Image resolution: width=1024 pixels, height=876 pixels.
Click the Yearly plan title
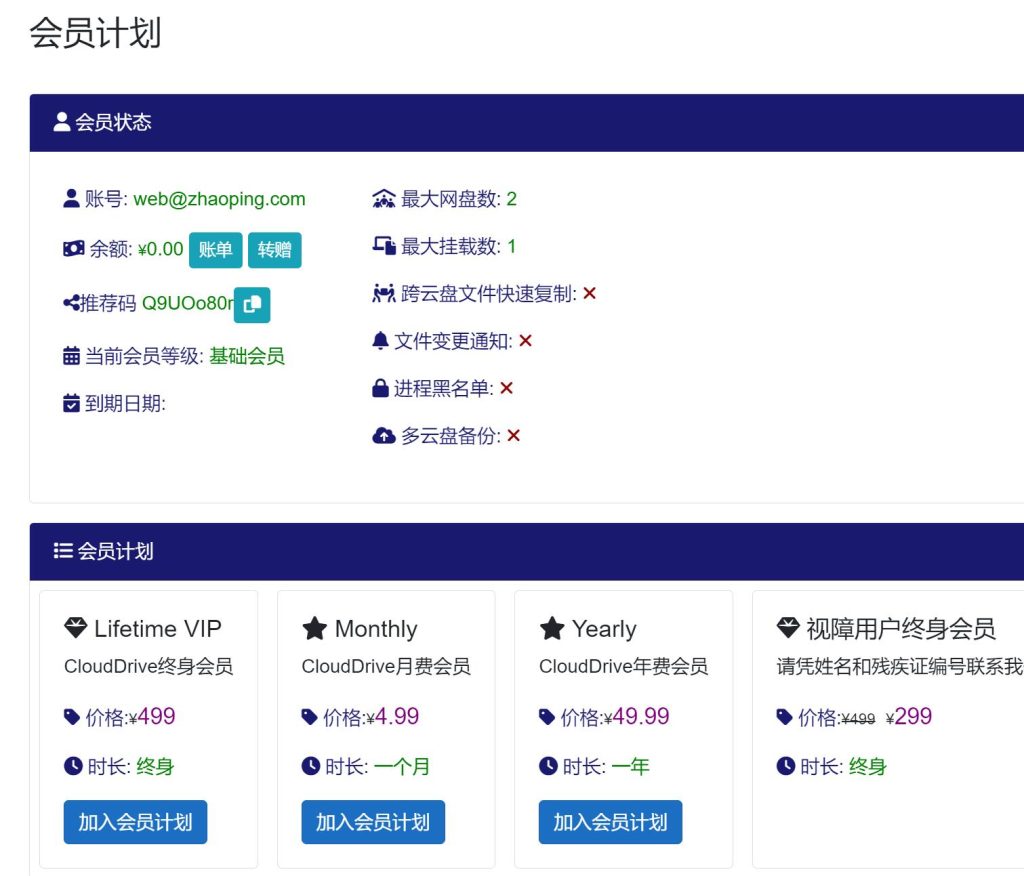(x=605, y=628)
